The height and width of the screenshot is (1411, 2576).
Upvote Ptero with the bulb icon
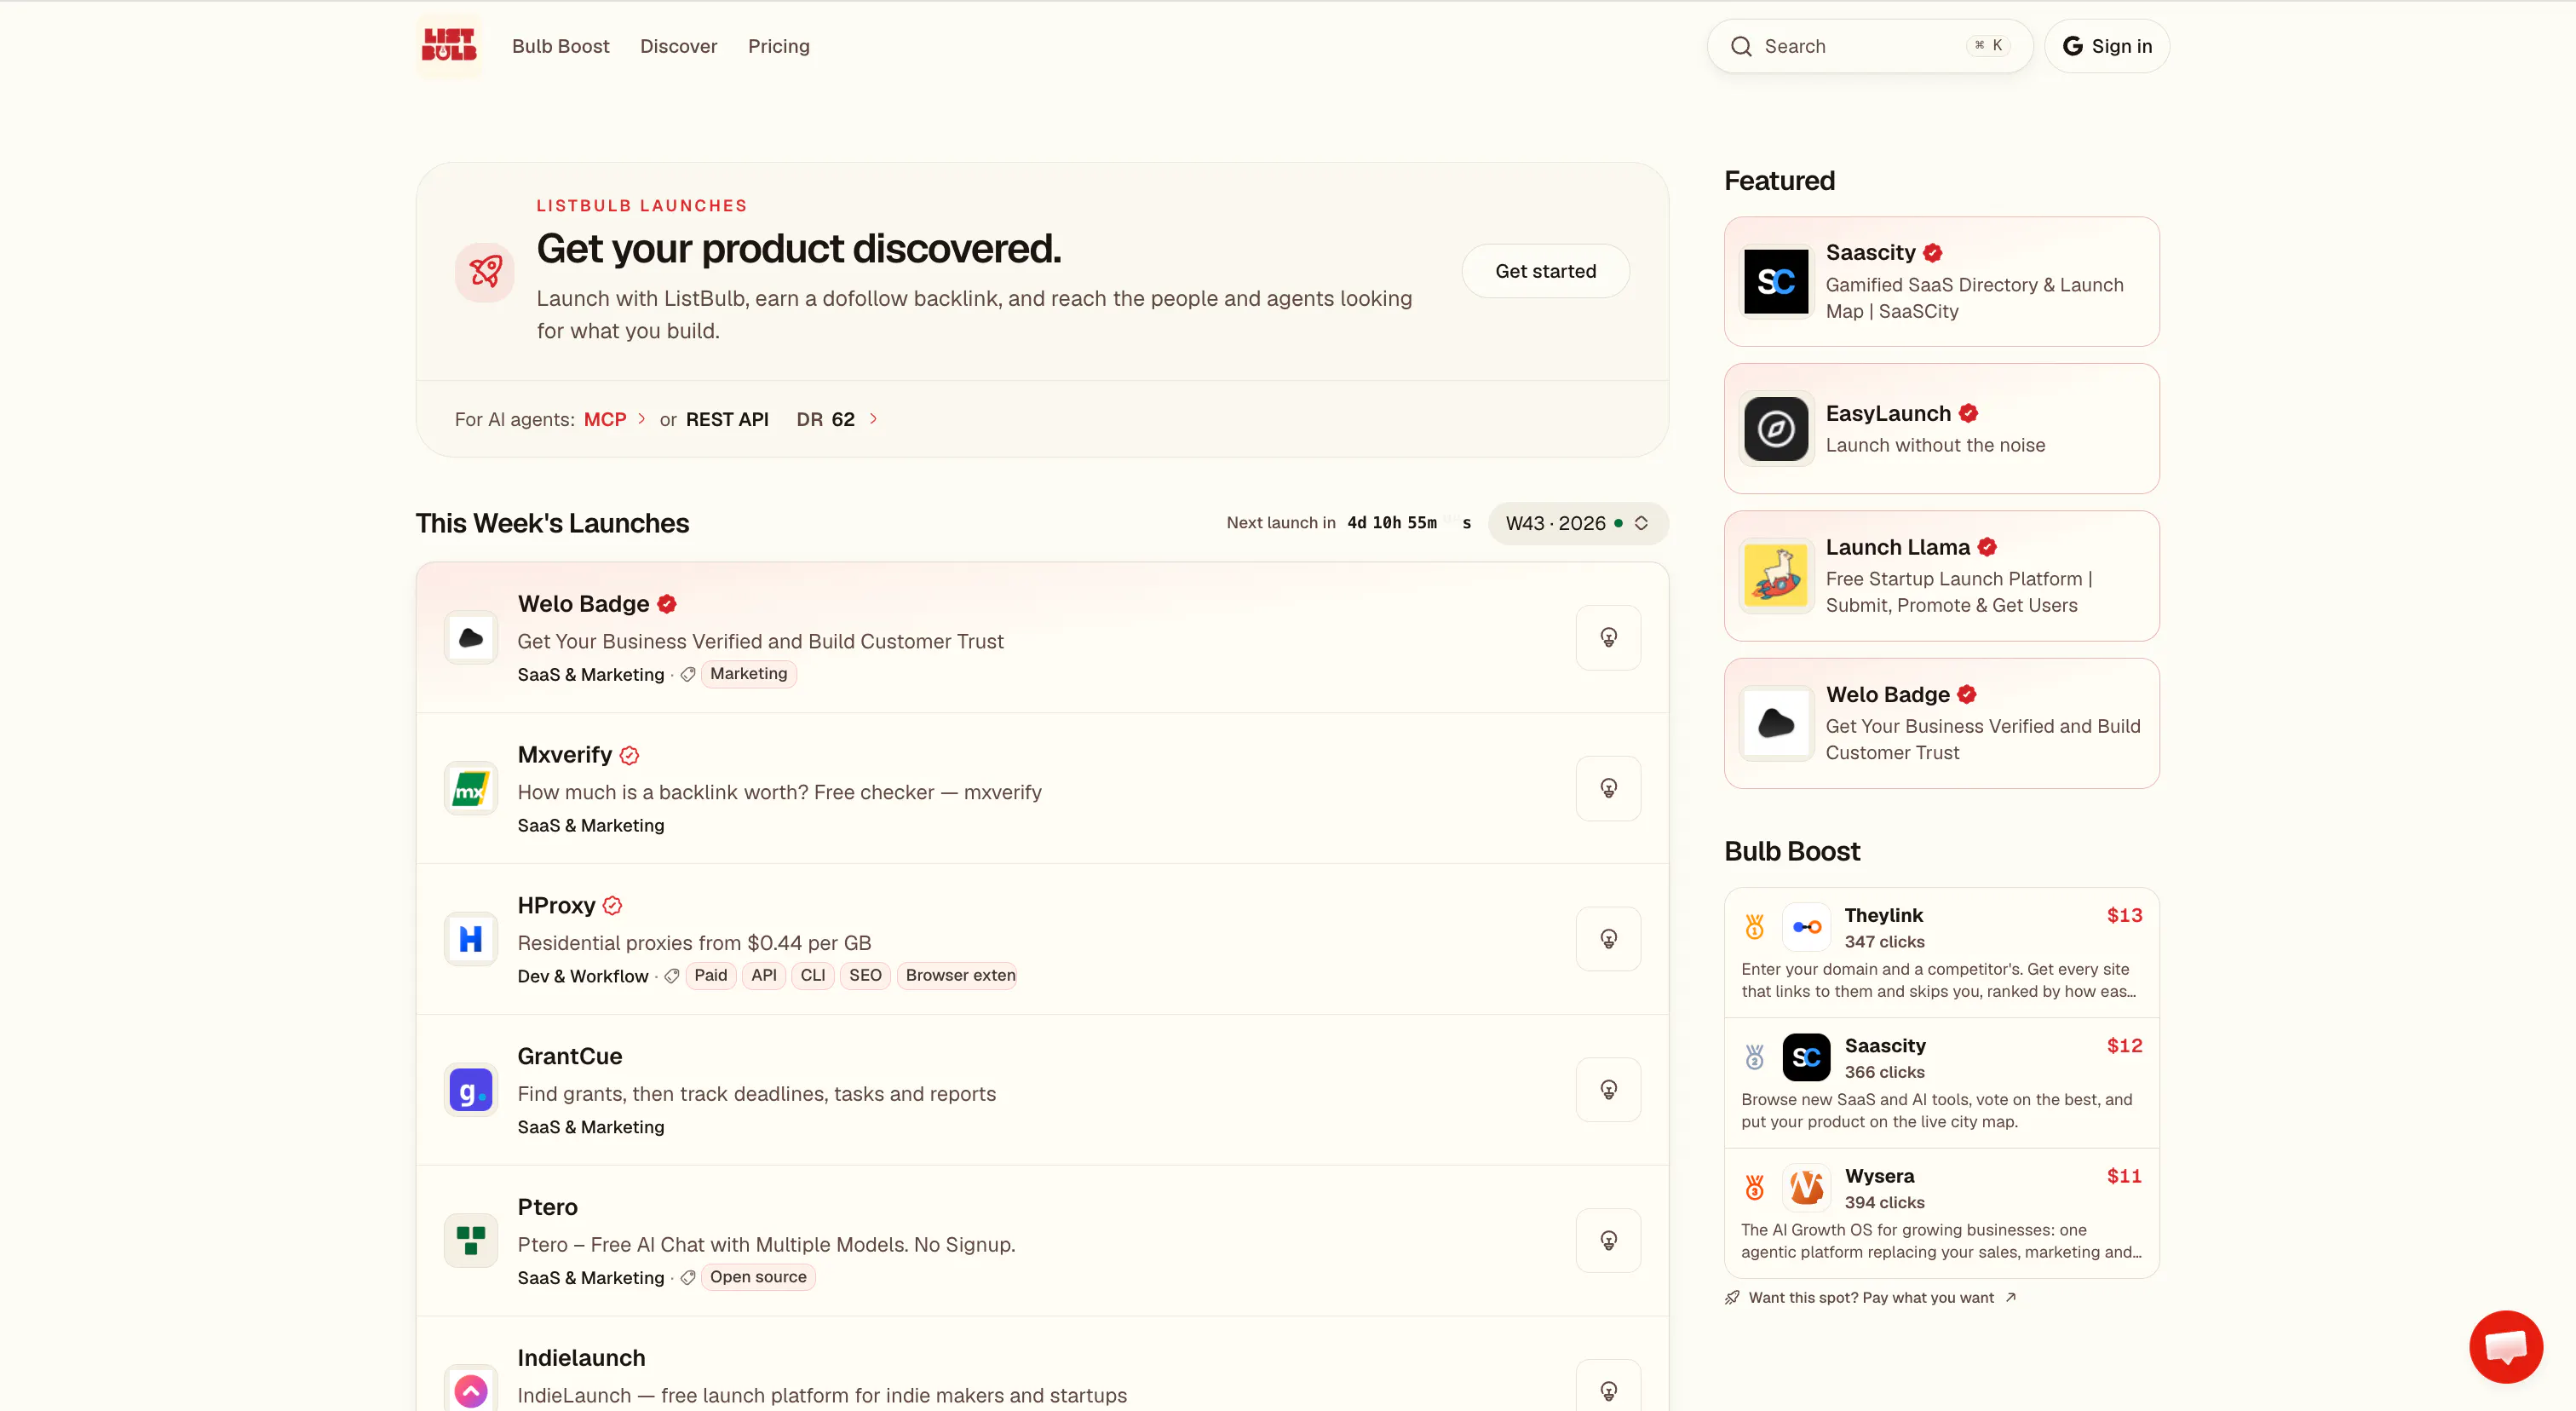(x=1608, y=1241)
